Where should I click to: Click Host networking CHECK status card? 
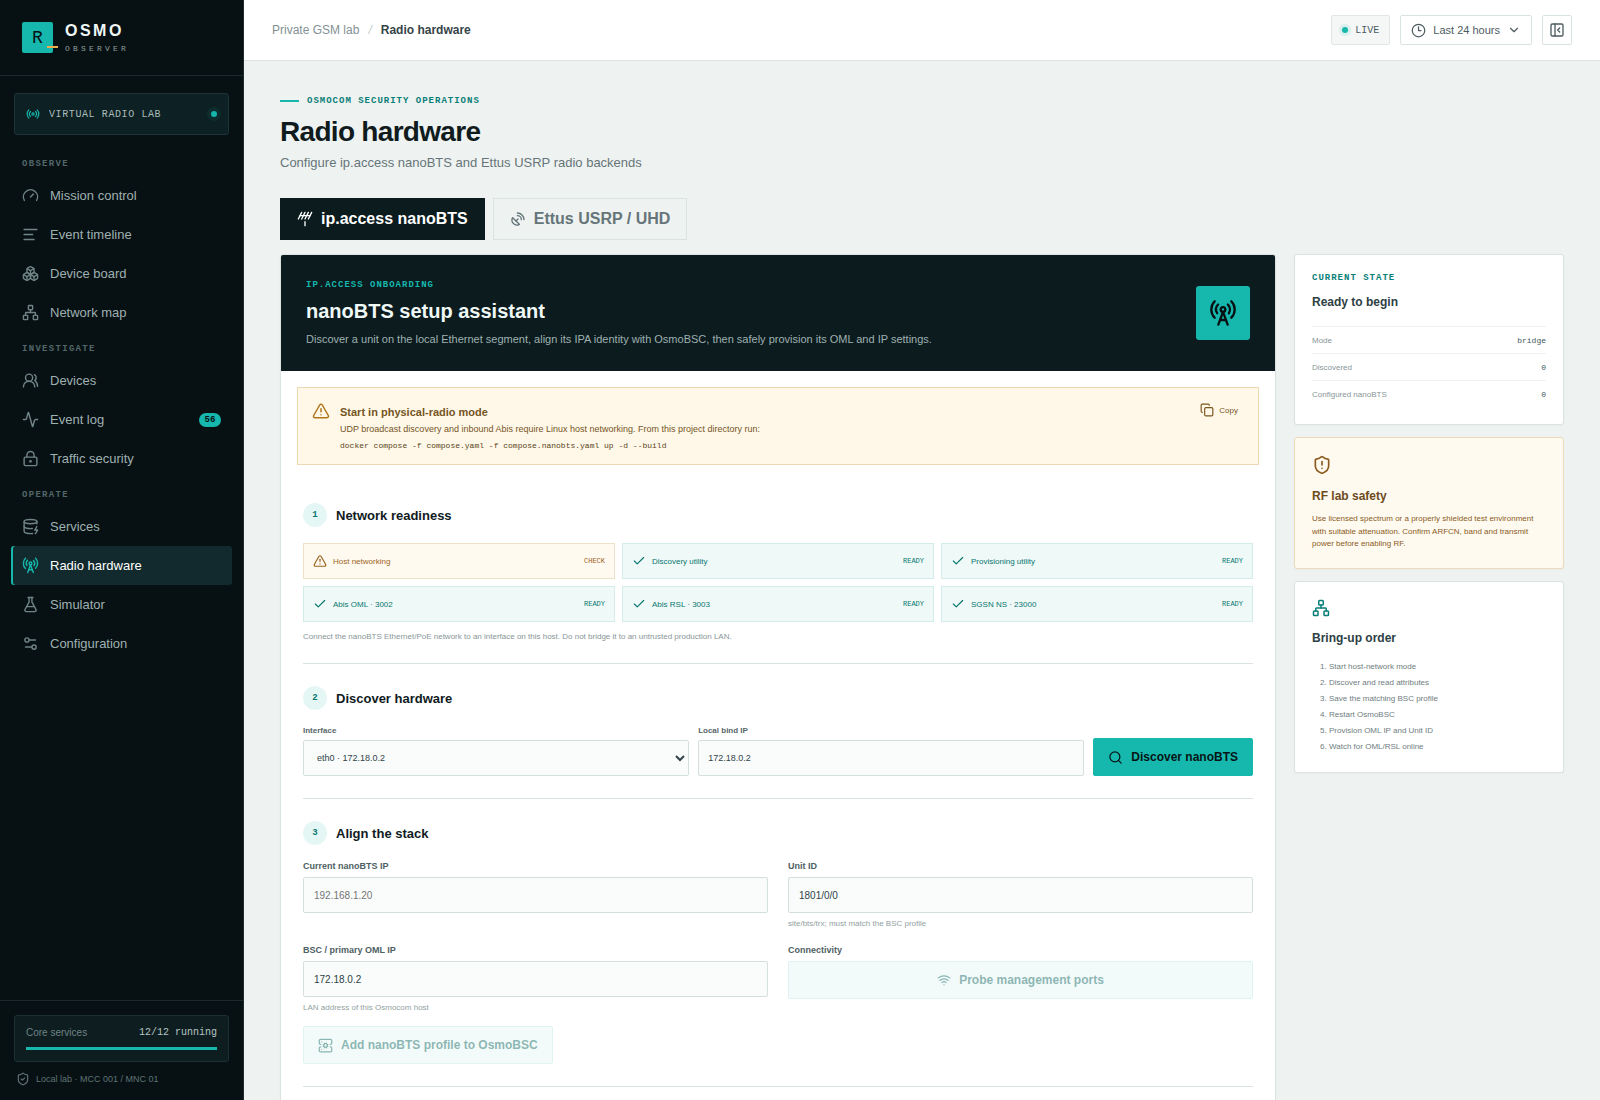pos(459,561)
